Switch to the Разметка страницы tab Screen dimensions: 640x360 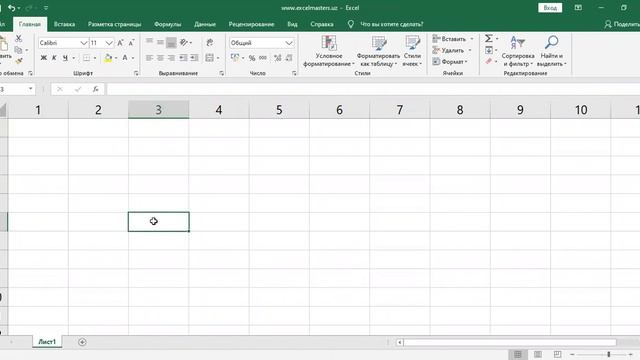[x=114, y=24]
